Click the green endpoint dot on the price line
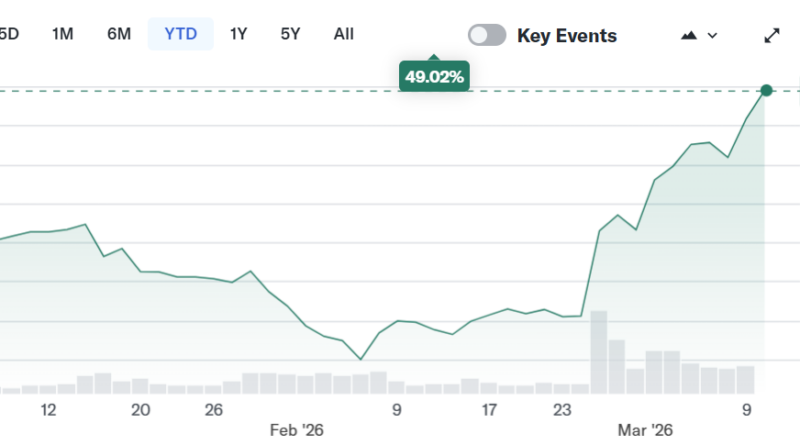The image size is (800, 445). pyautogui.click(x=766, y=91)
